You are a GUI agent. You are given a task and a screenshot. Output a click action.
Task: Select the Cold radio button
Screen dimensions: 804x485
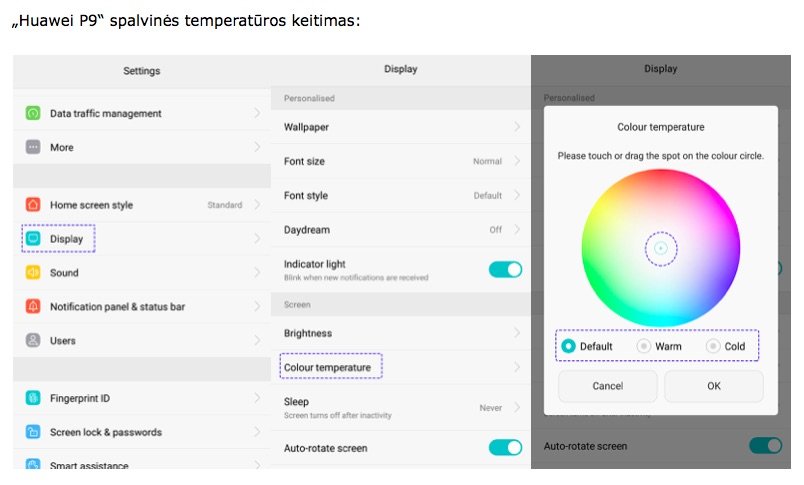pos(713,346)
